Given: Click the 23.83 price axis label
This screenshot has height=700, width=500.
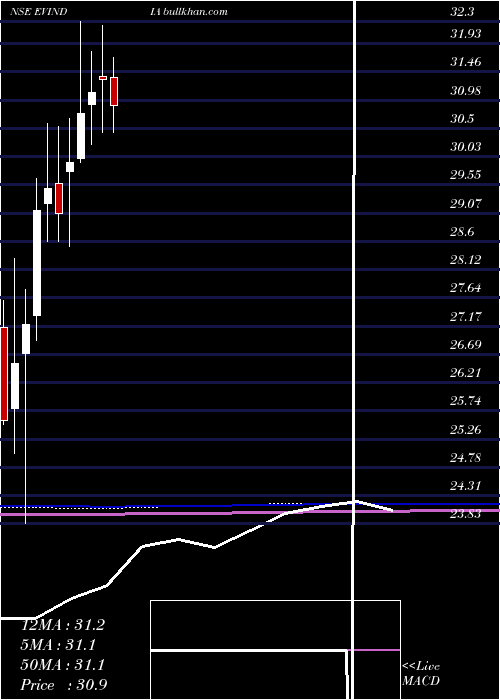Looking at the screenshot, I should click(466, 514).
